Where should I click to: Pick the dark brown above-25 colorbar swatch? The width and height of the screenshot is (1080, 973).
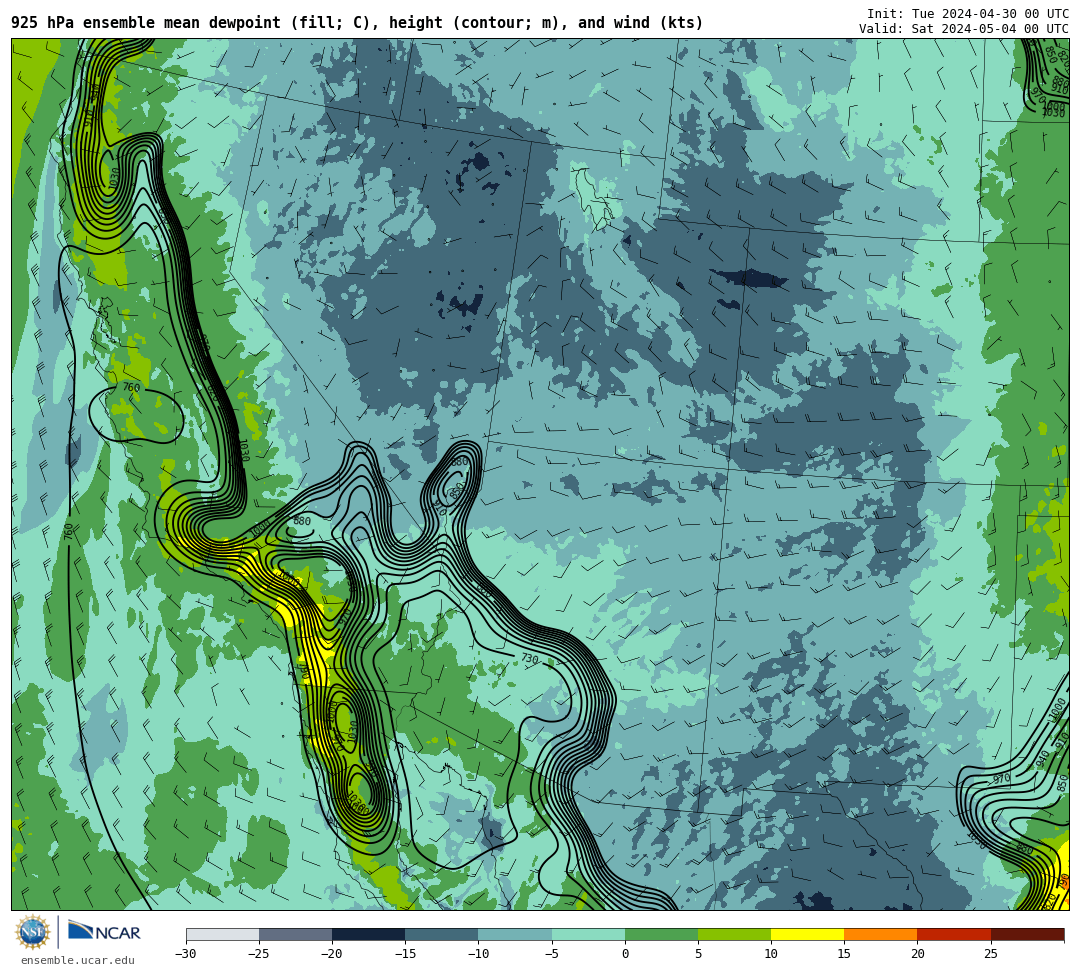[x=1028, y=934]
